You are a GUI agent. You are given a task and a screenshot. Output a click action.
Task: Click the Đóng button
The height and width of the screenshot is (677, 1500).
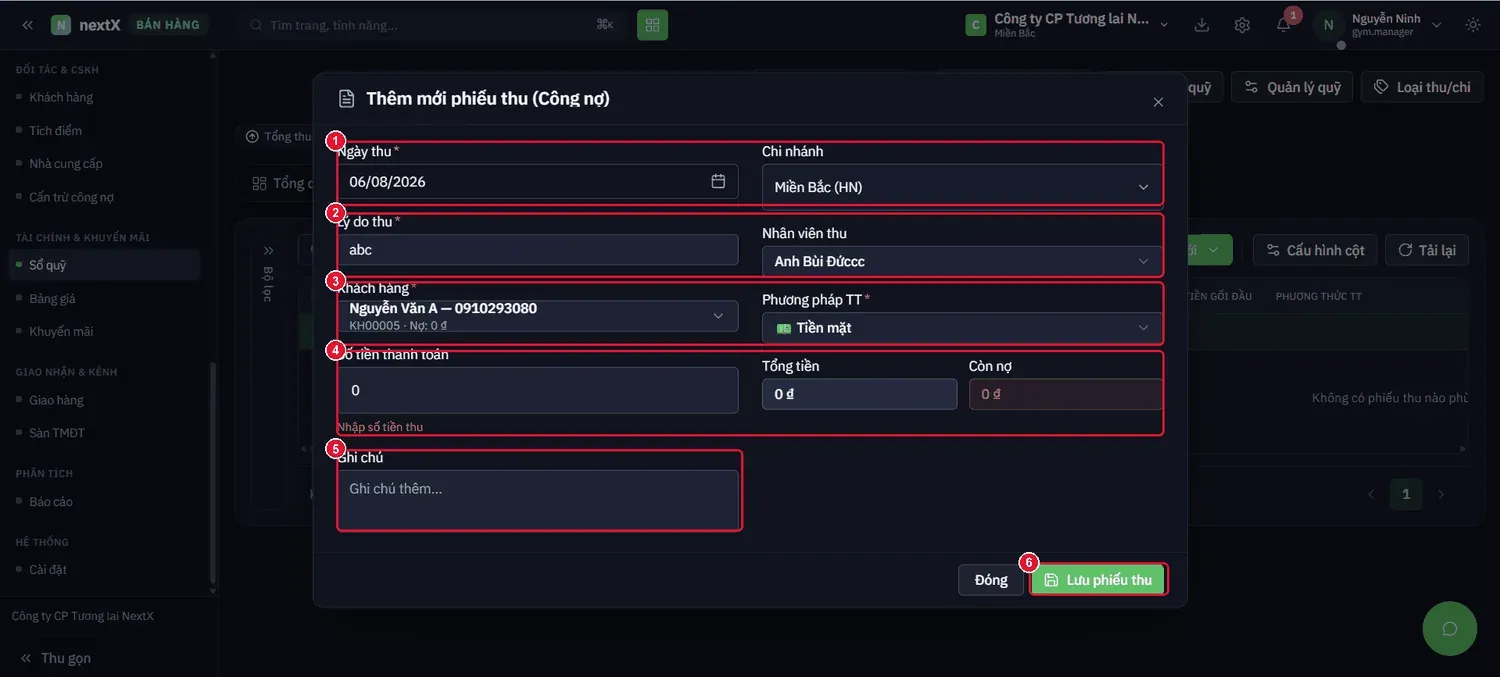[991, 580]
